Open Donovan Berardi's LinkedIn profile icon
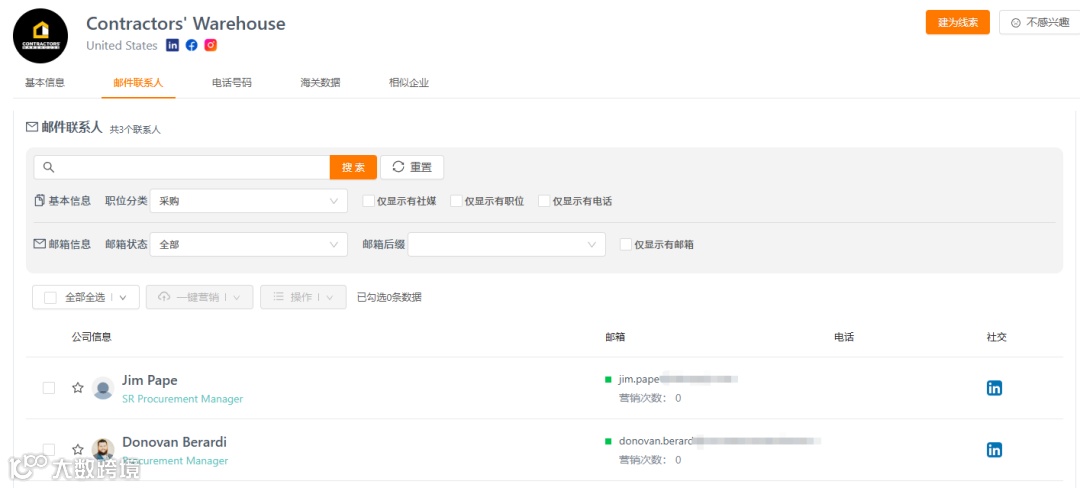Viewport: 1080px width, 488px height. 995,450
